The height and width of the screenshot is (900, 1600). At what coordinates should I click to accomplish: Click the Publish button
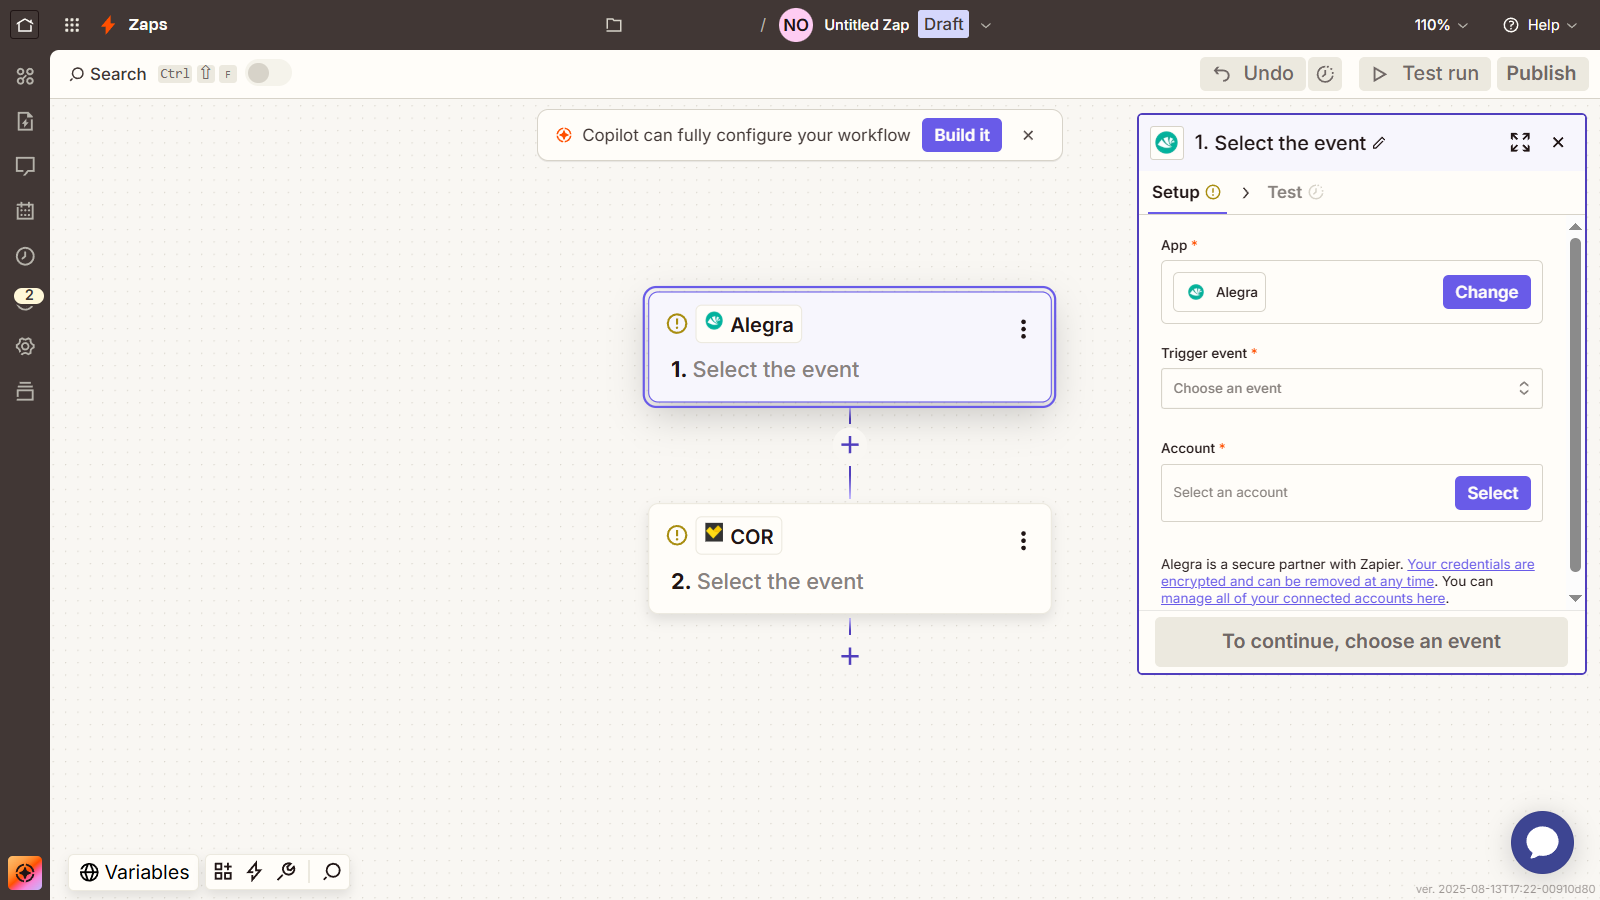1542,74
